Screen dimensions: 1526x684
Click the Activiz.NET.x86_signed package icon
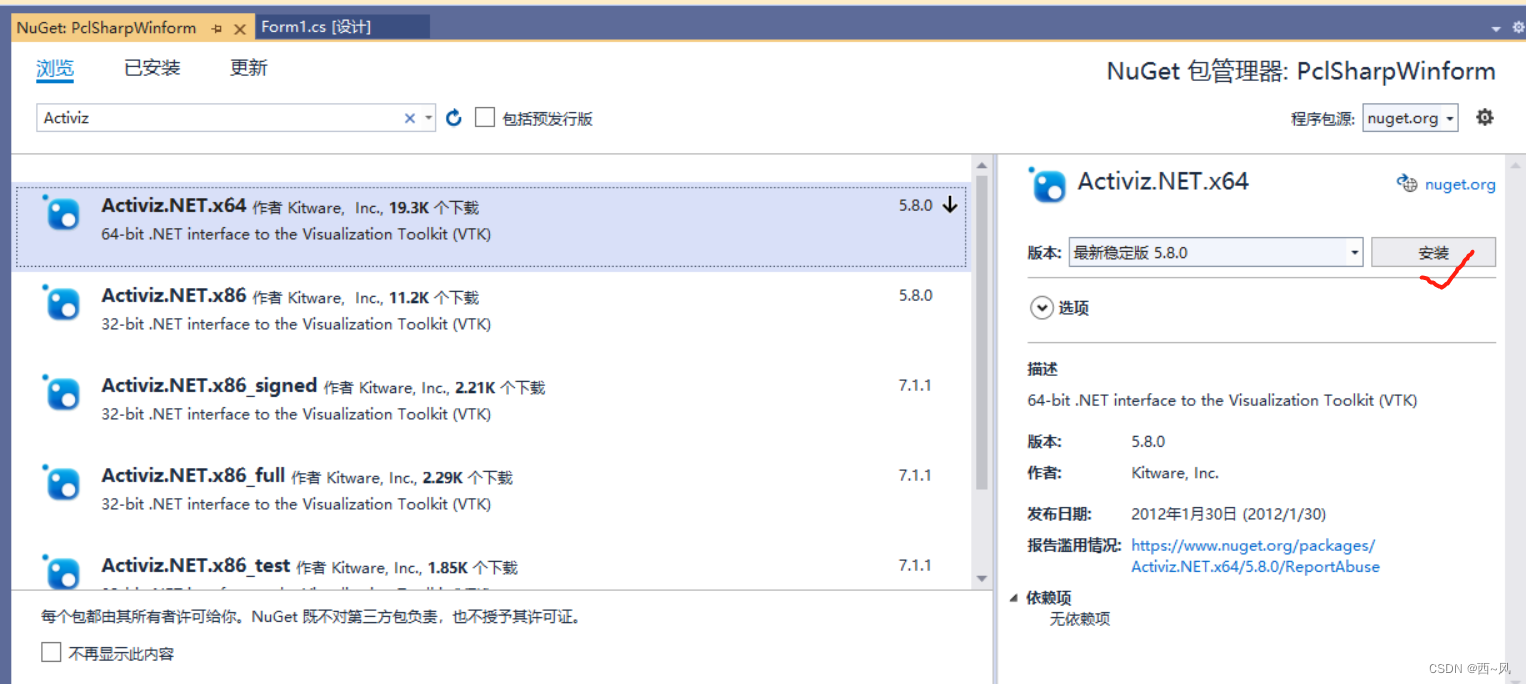tap(62, 394)
